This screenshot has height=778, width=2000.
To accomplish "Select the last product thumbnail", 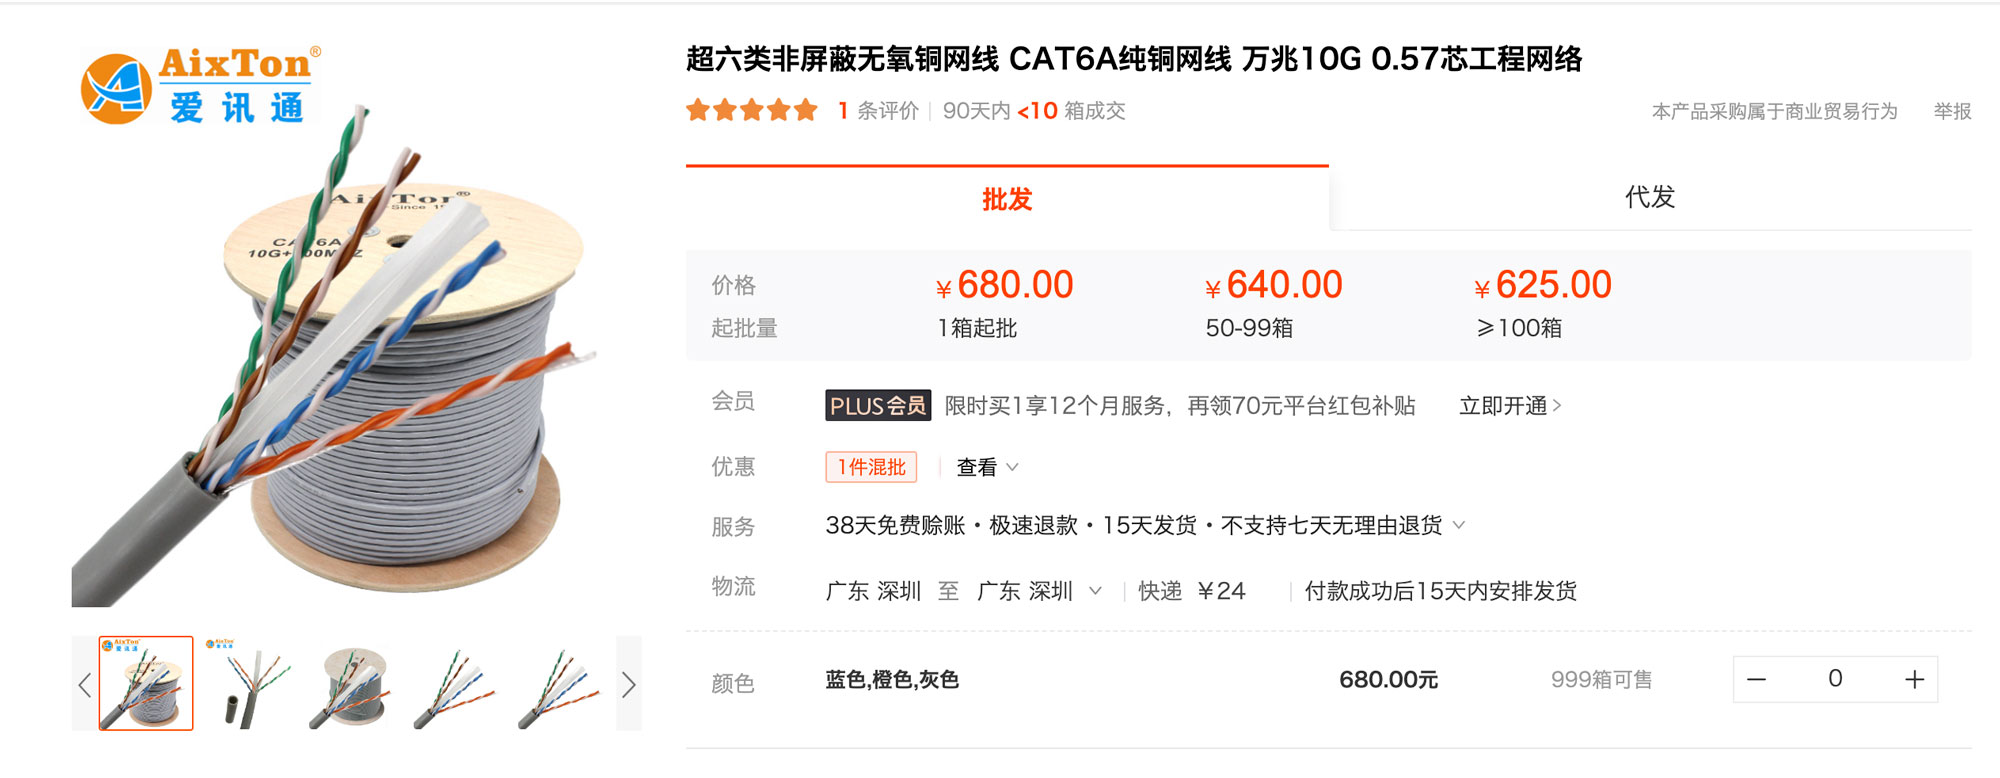I will (x=560, y=684).
